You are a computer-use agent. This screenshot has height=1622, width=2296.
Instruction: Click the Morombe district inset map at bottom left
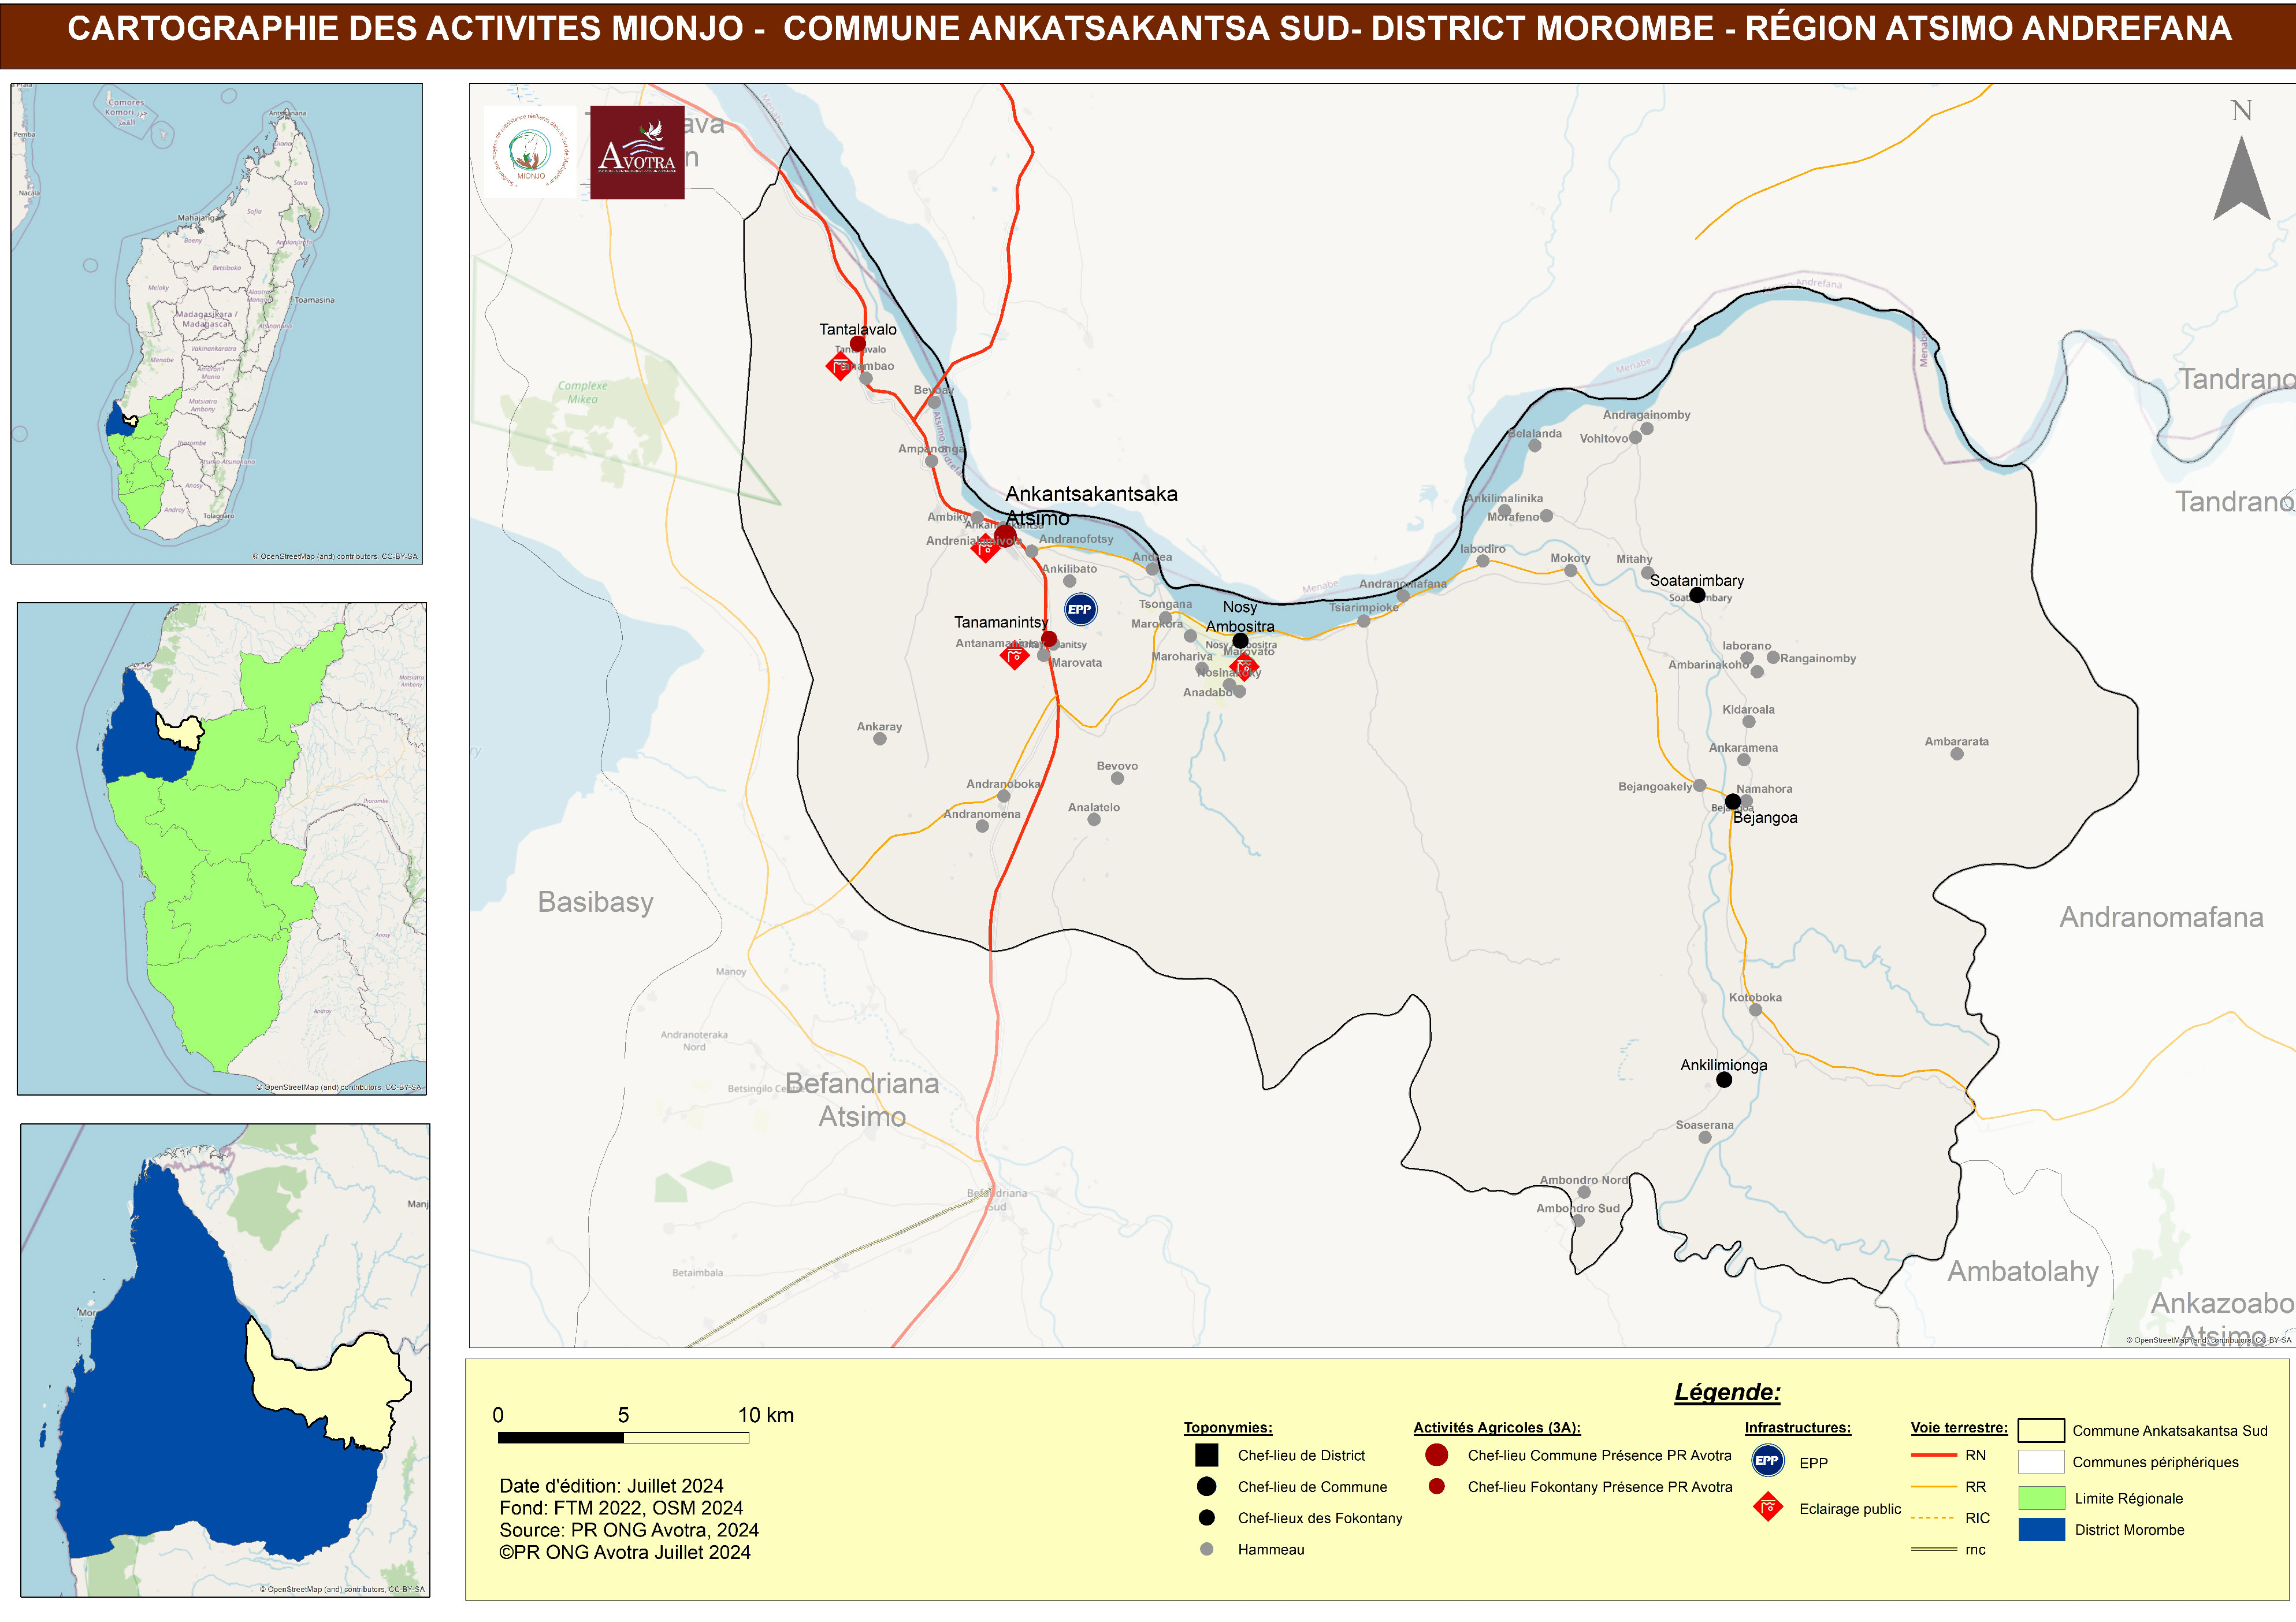(x=225, y=1359)
